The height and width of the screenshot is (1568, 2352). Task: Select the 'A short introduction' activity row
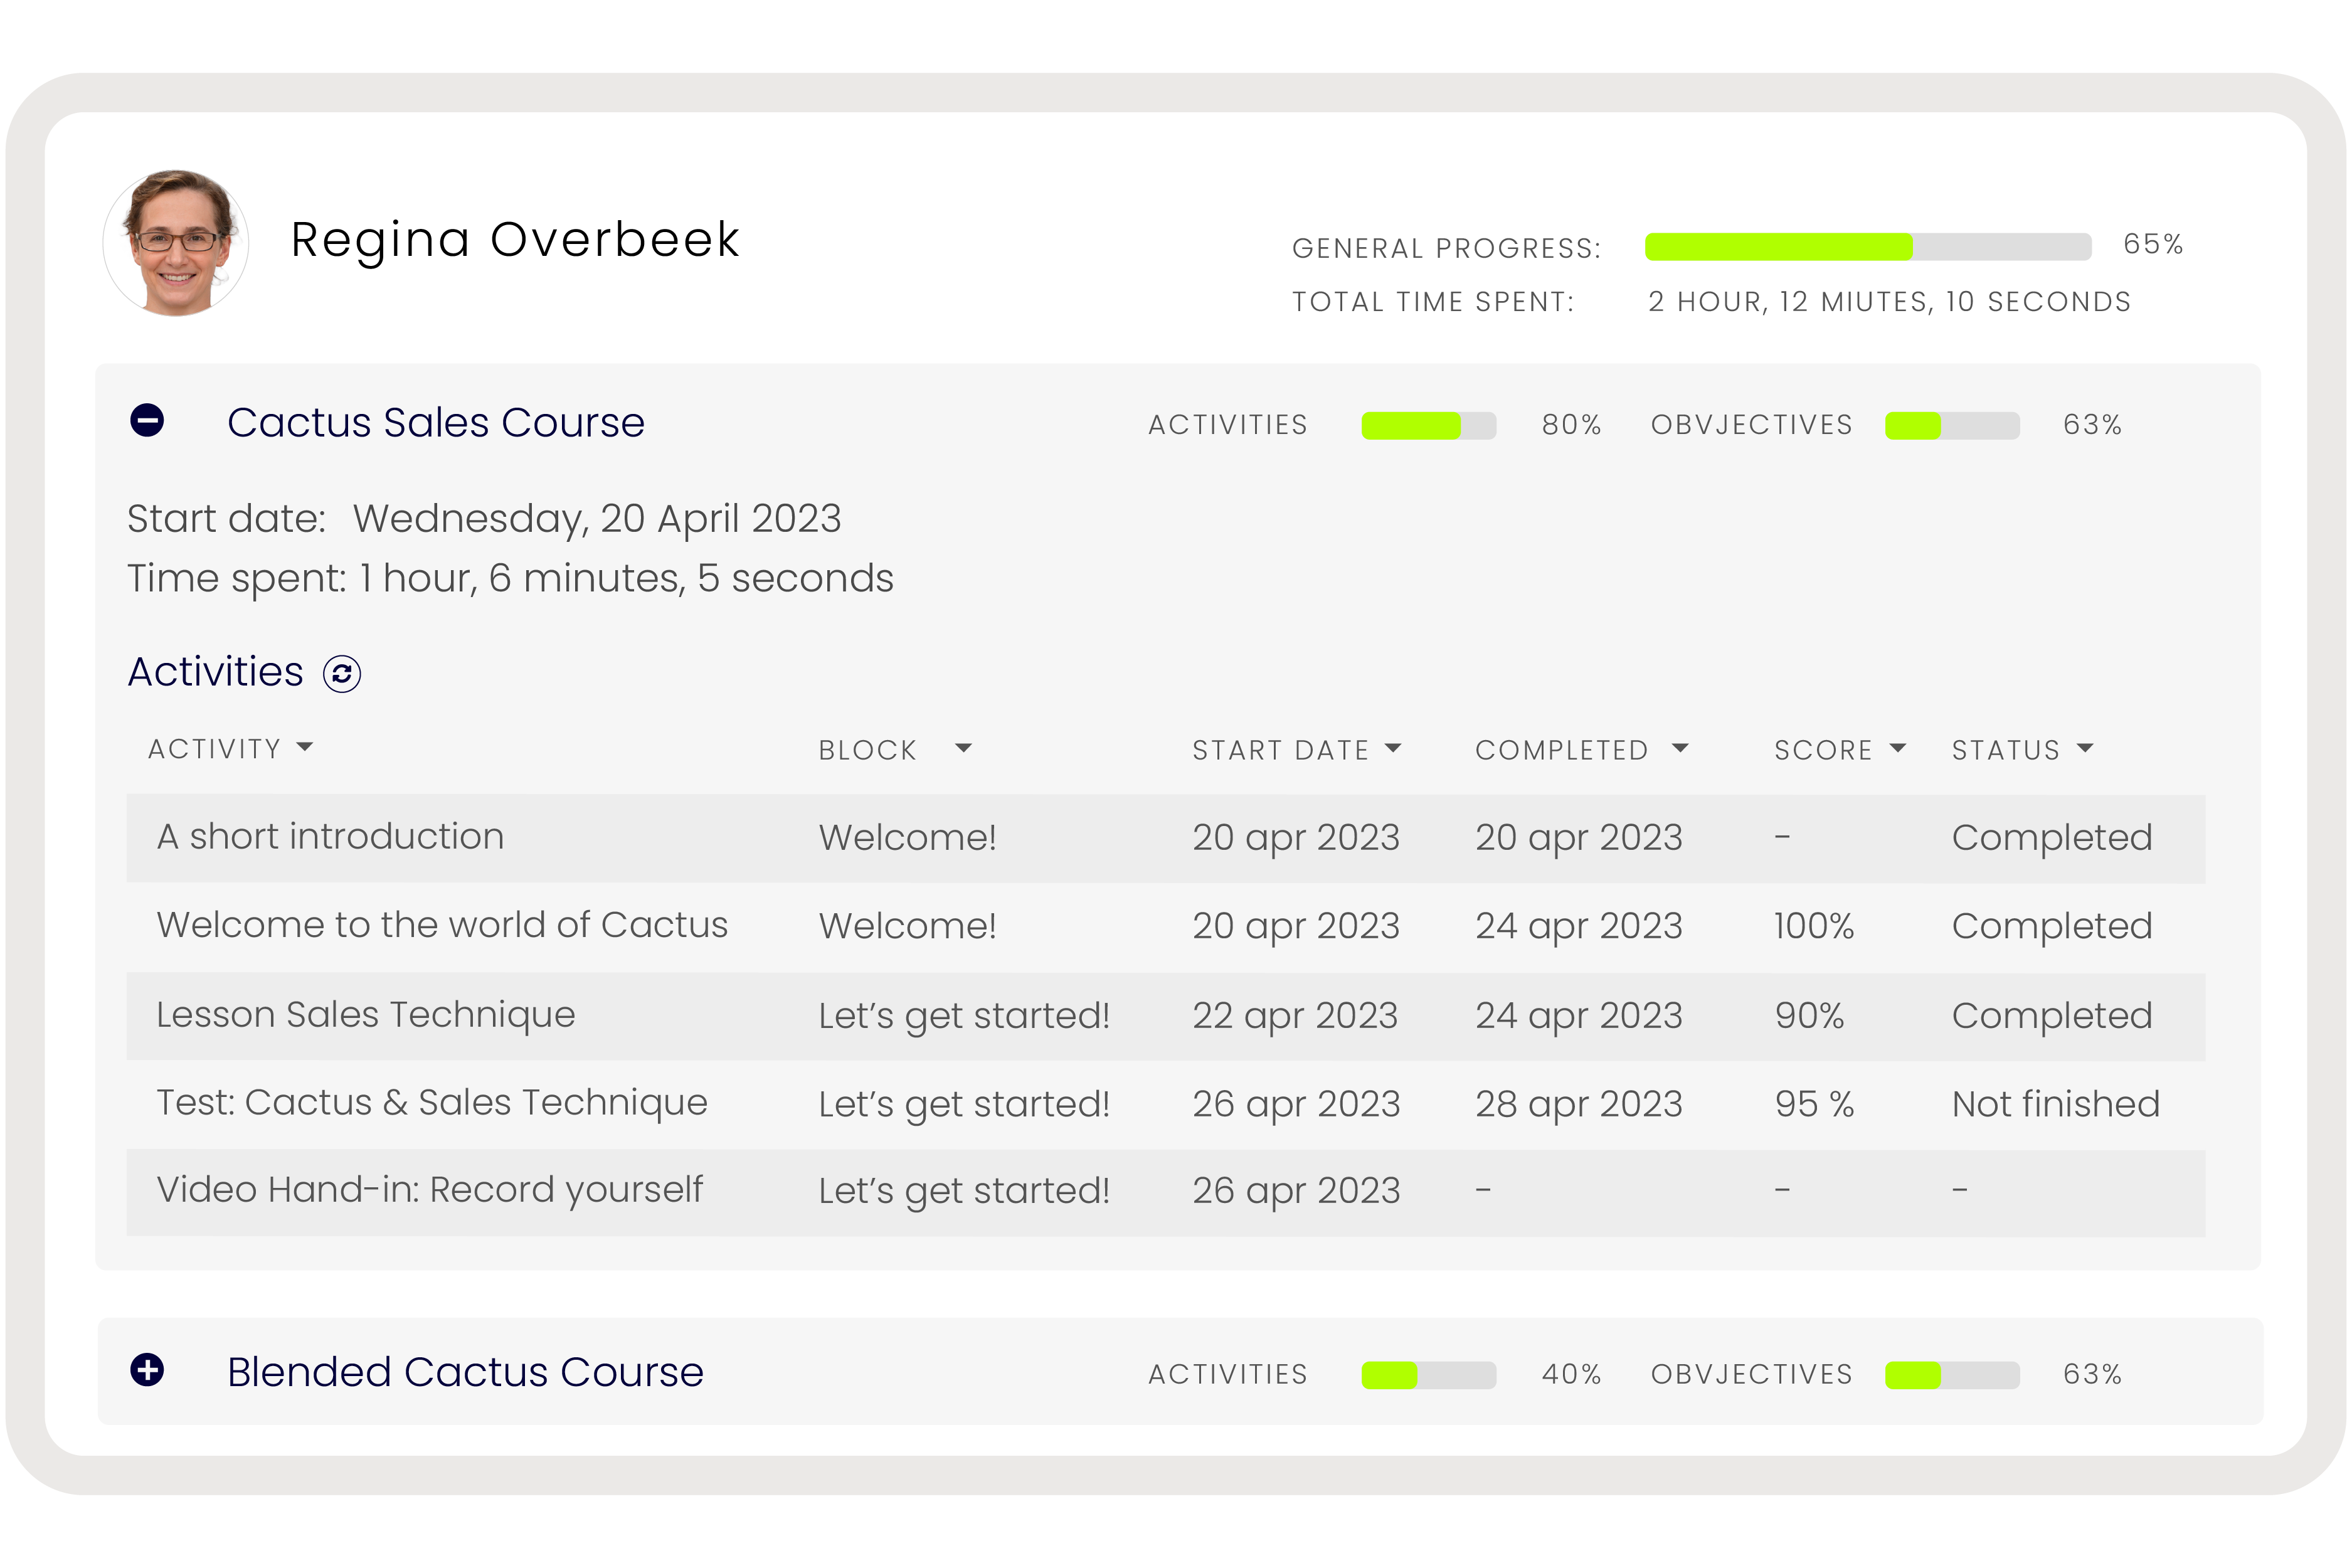click(330, 837)
